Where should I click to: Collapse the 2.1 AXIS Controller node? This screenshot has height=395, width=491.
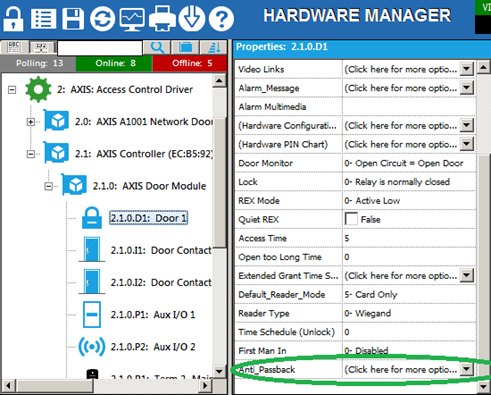click(x=31, y=154)
